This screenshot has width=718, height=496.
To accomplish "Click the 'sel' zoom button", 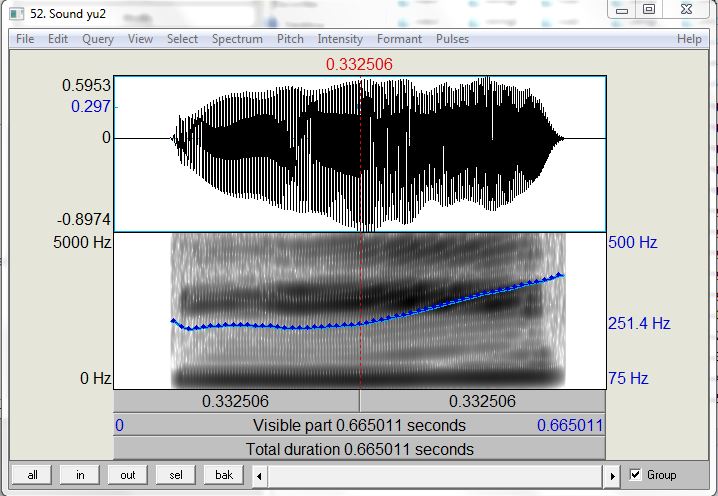I will pos(176,475).
